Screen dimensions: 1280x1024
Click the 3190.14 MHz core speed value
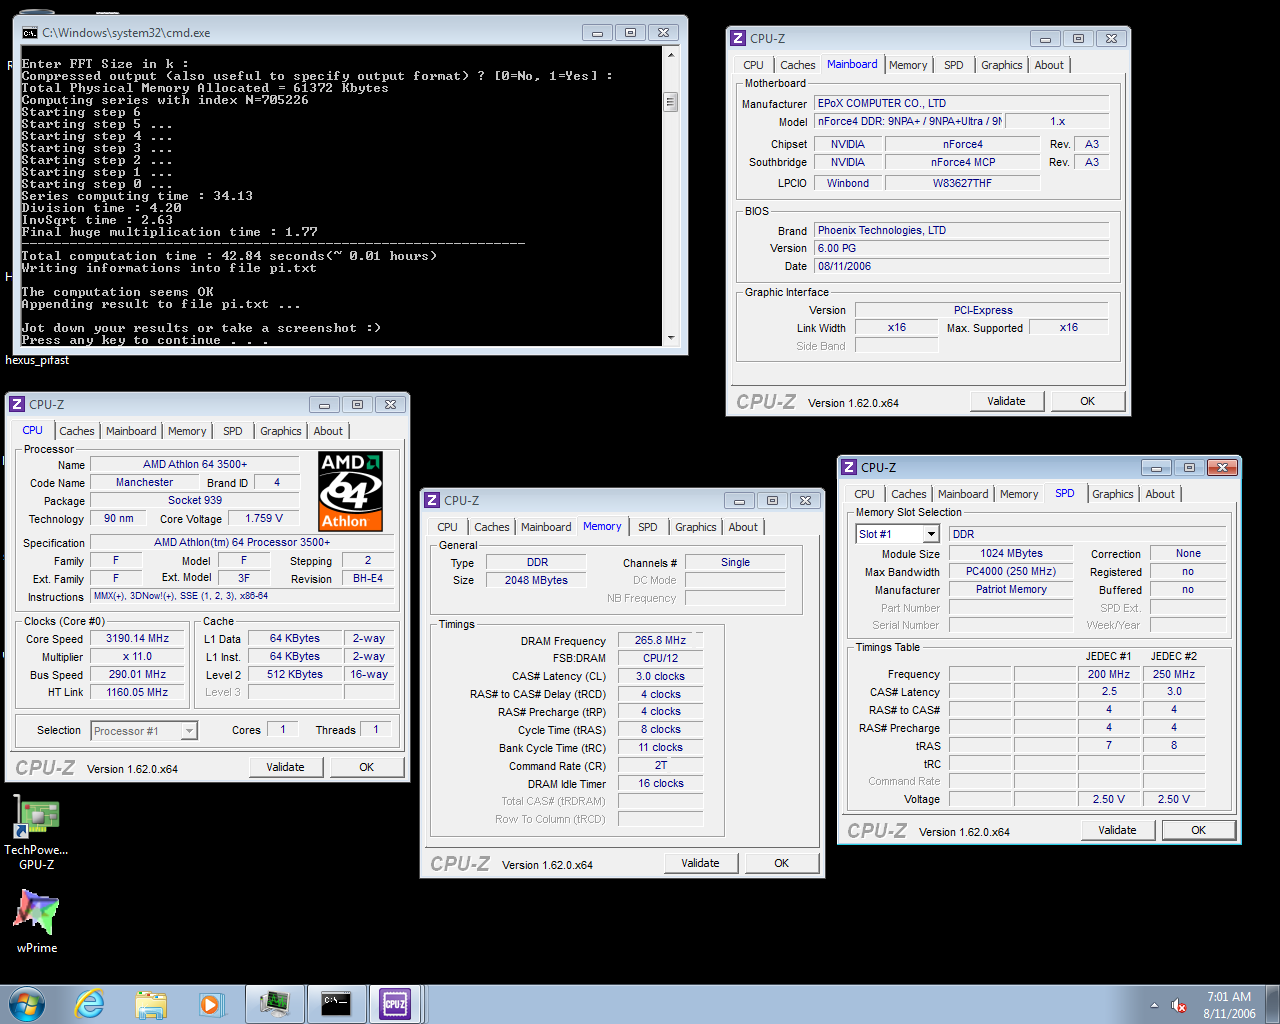[x=138, y=638]
